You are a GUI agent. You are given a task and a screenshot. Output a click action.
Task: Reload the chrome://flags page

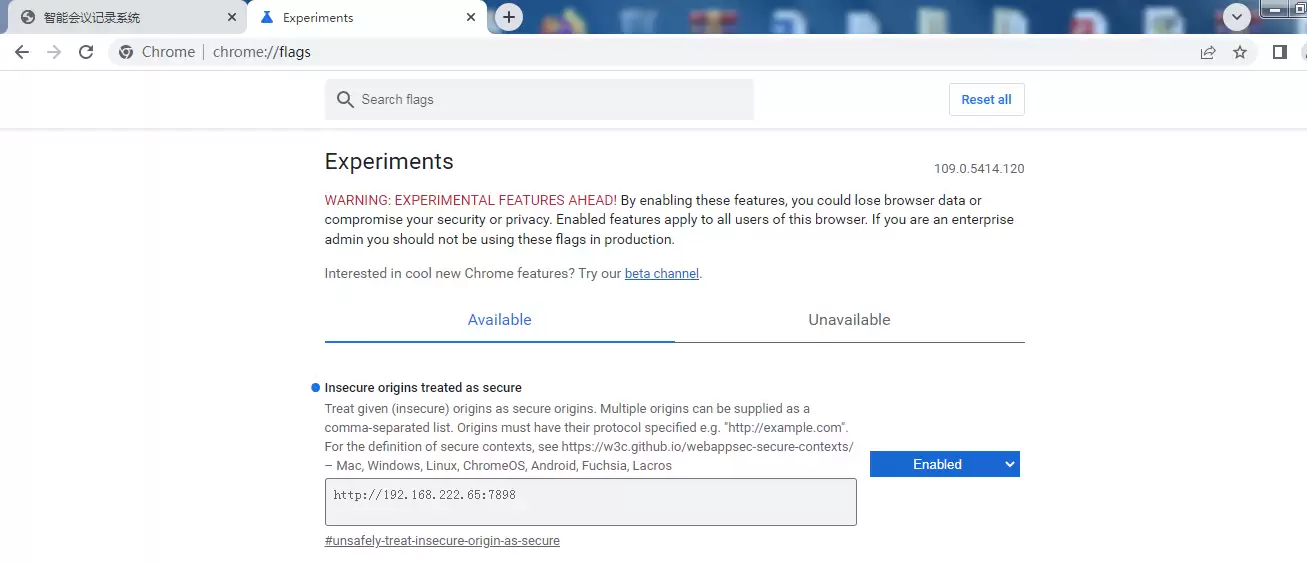(86, 52)
